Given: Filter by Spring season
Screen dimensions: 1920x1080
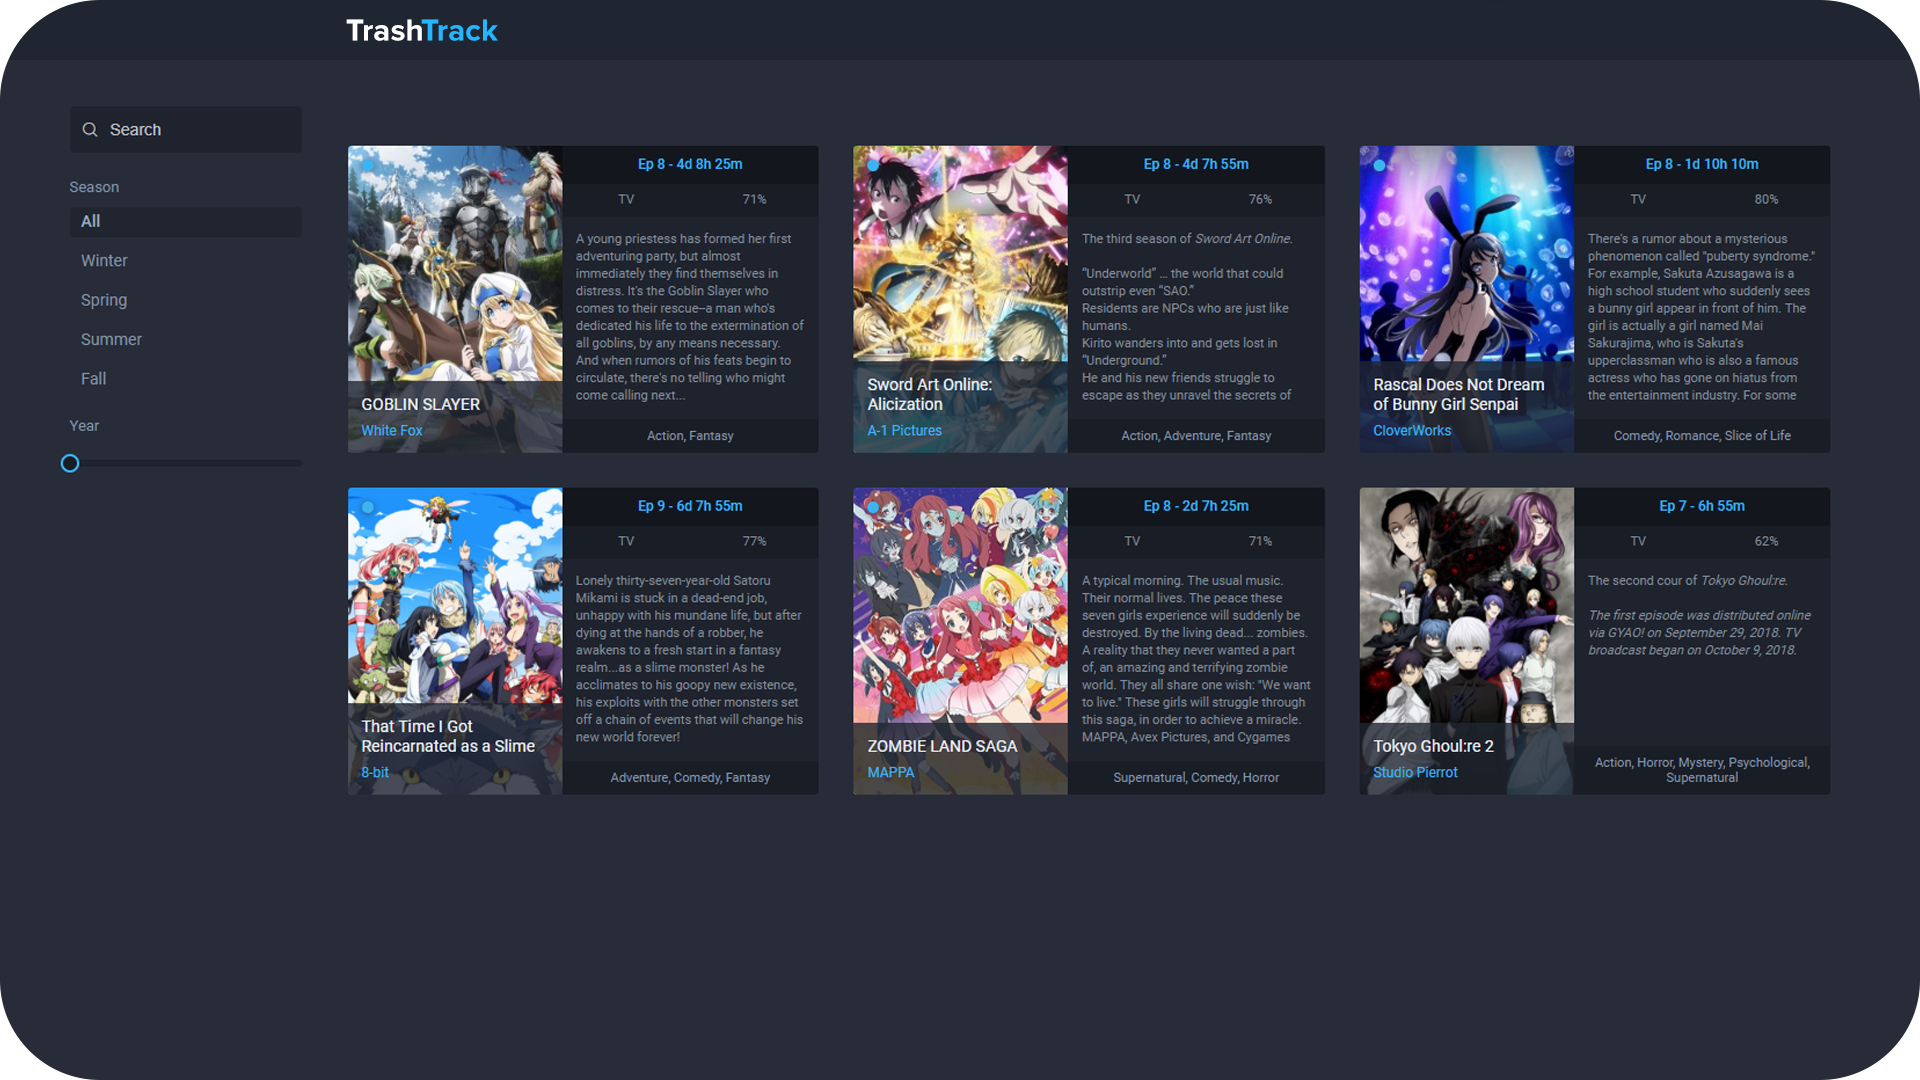Looking at the screenshot, I should [x=104, y=300].
